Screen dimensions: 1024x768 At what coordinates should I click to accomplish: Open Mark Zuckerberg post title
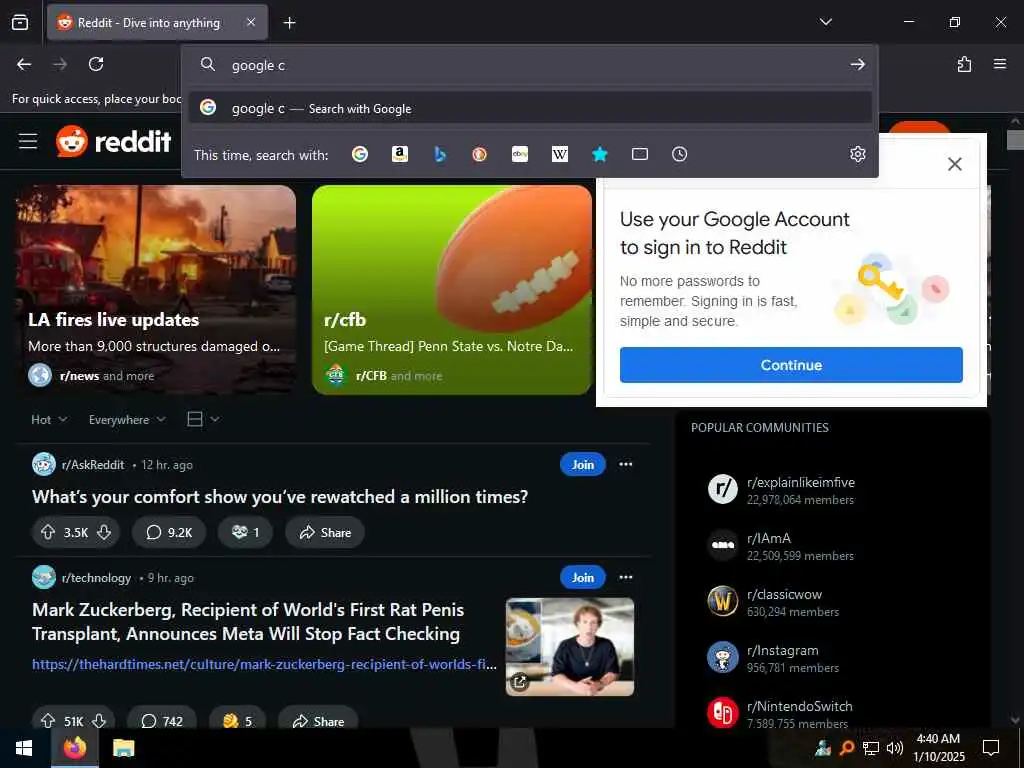coord(248,622)
